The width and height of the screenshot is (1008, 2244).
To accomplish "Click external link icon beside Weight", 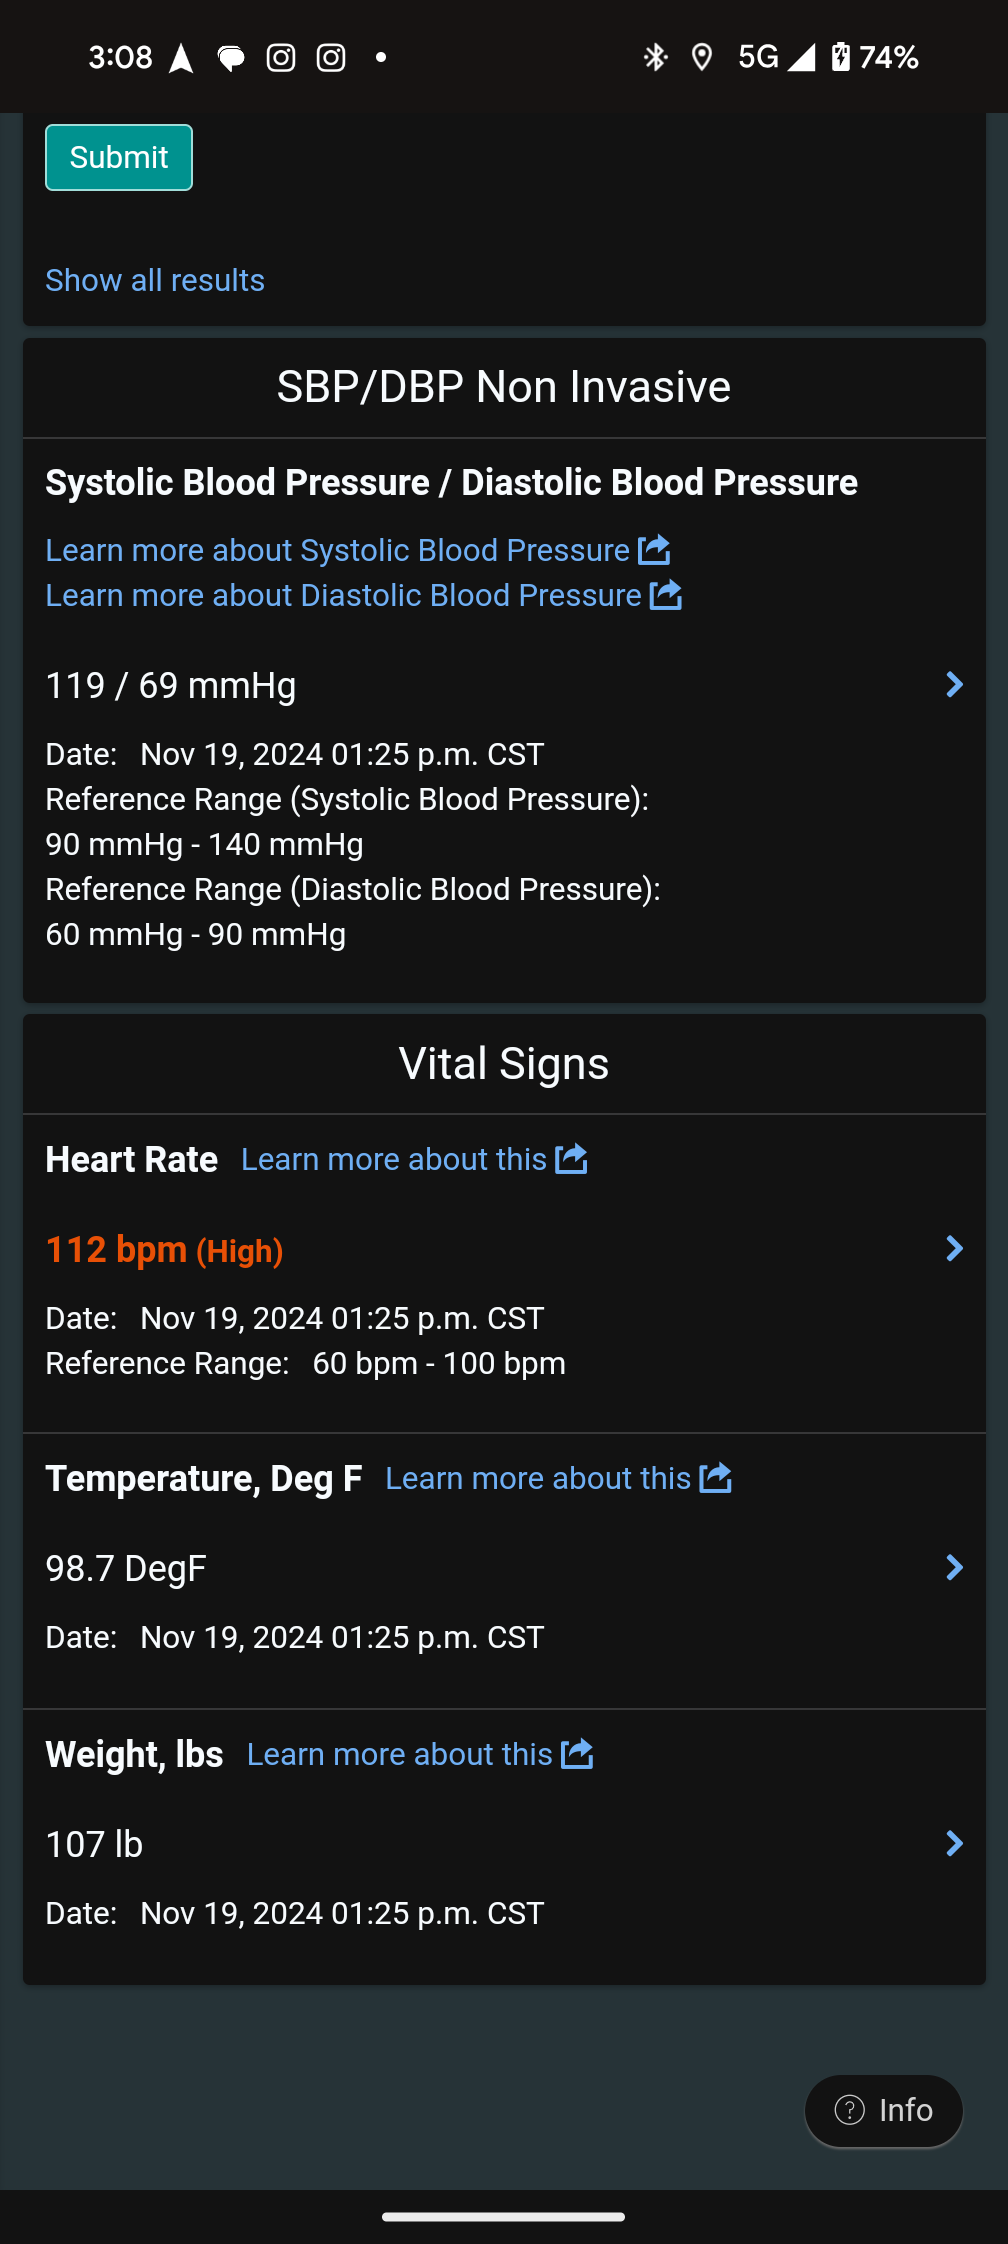I will (577, 1754).
